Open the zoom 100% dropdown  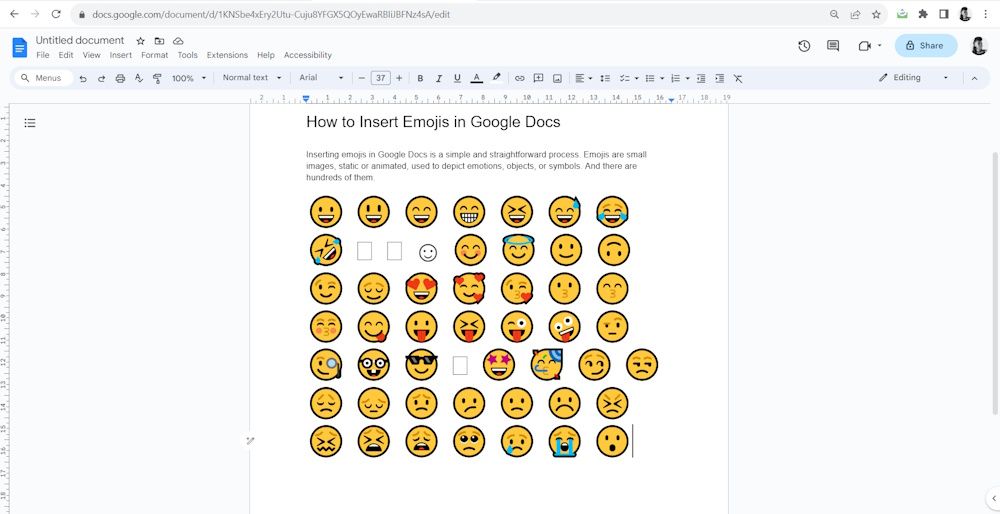[189, 78]
